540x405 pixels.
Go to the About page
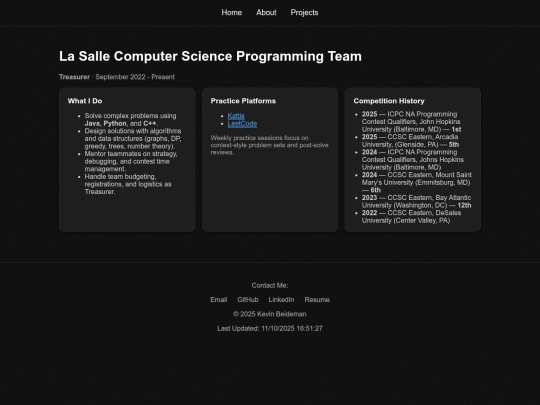pos(266,13)
